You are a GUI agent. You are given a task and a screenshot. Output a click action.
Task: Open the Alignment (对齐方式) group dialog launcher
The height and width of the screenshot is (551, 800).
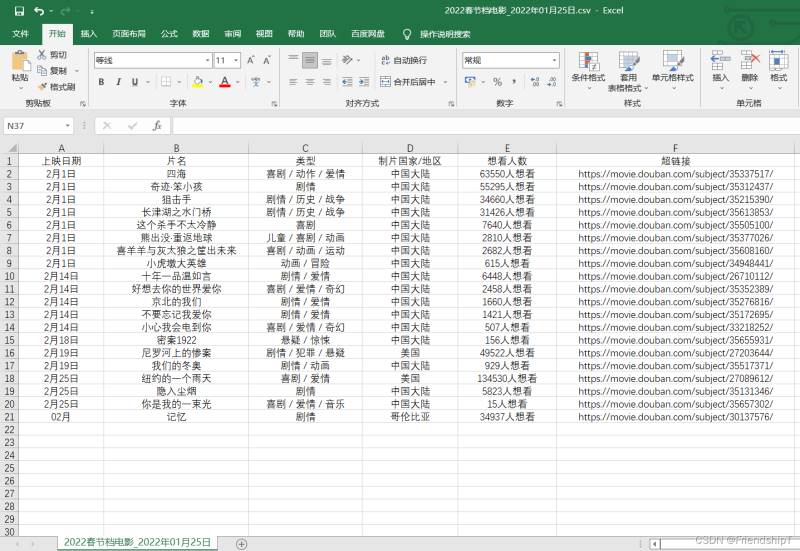coord(451,104)
